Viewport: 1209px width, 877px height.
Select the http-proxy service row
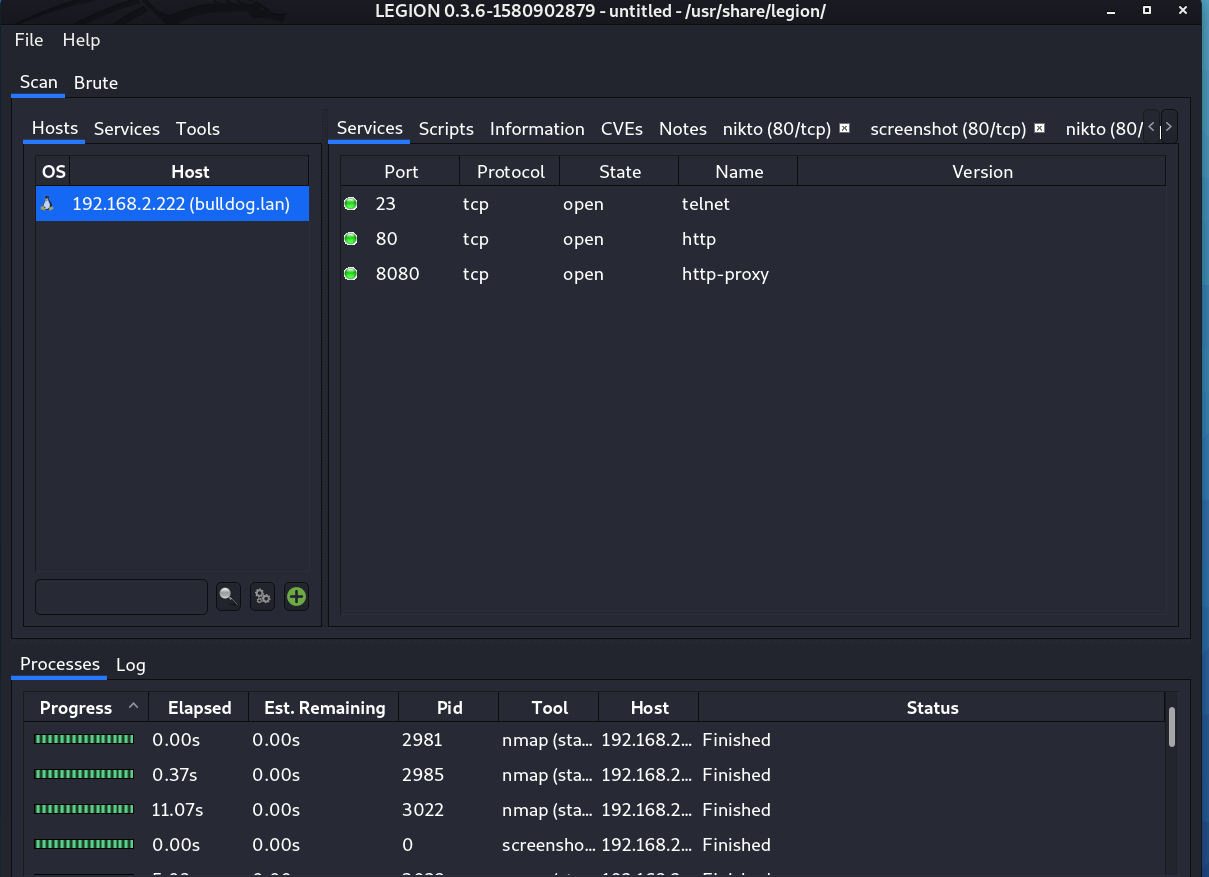[x=725, y=274]
